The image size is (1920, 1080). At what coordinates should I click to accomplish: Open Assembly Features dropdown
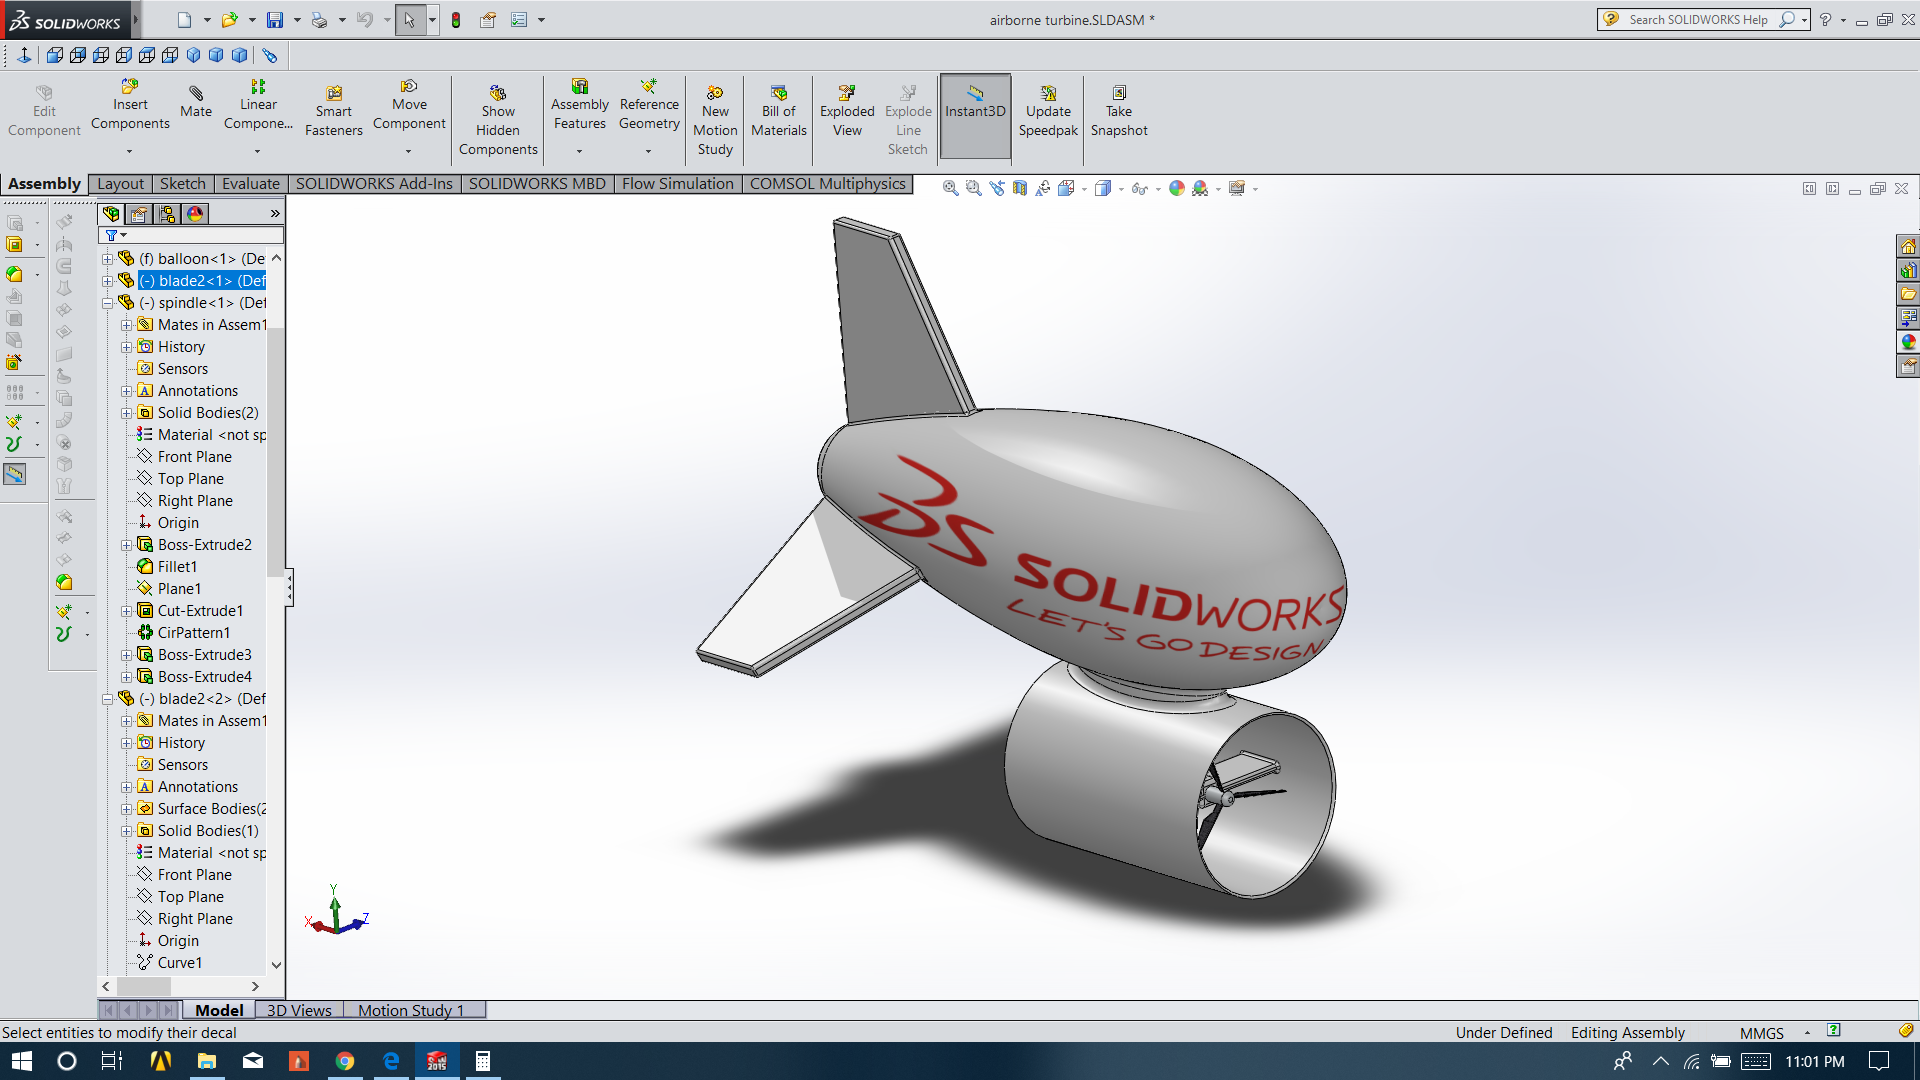(x=579, y=151)
